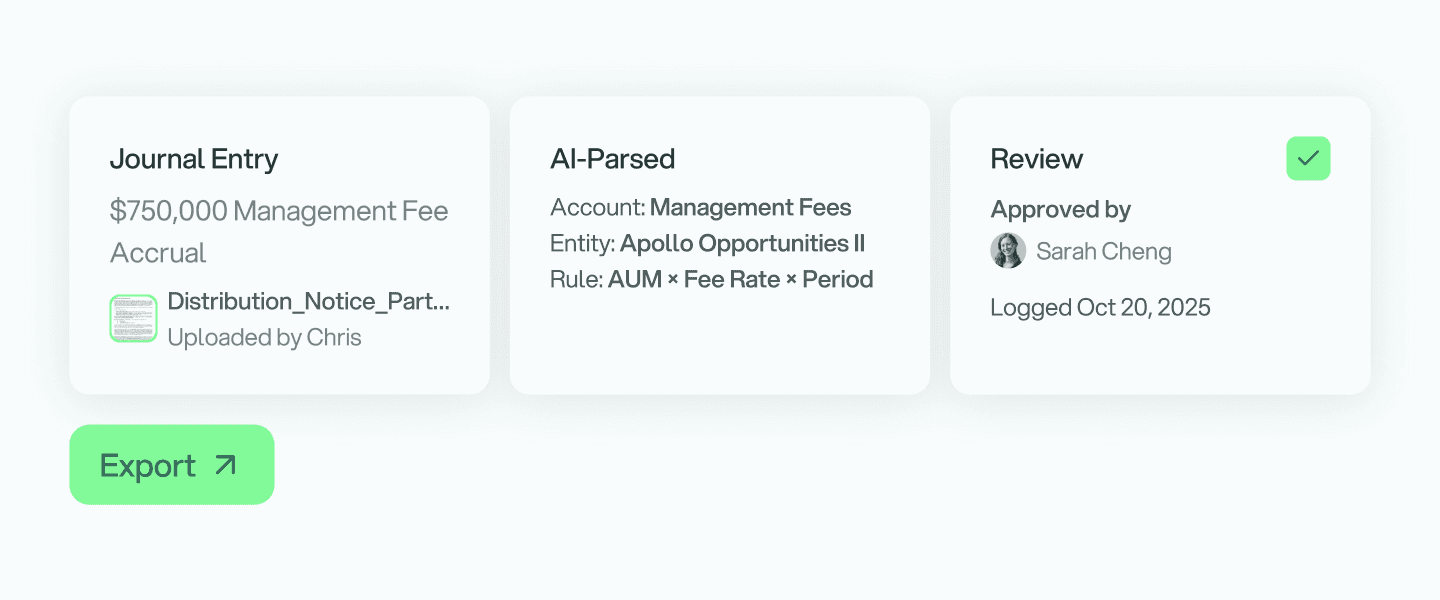Select Sarah Cheng's name
The height and width of the screenshot is (600, 1440).
(x=1104, y=251)
